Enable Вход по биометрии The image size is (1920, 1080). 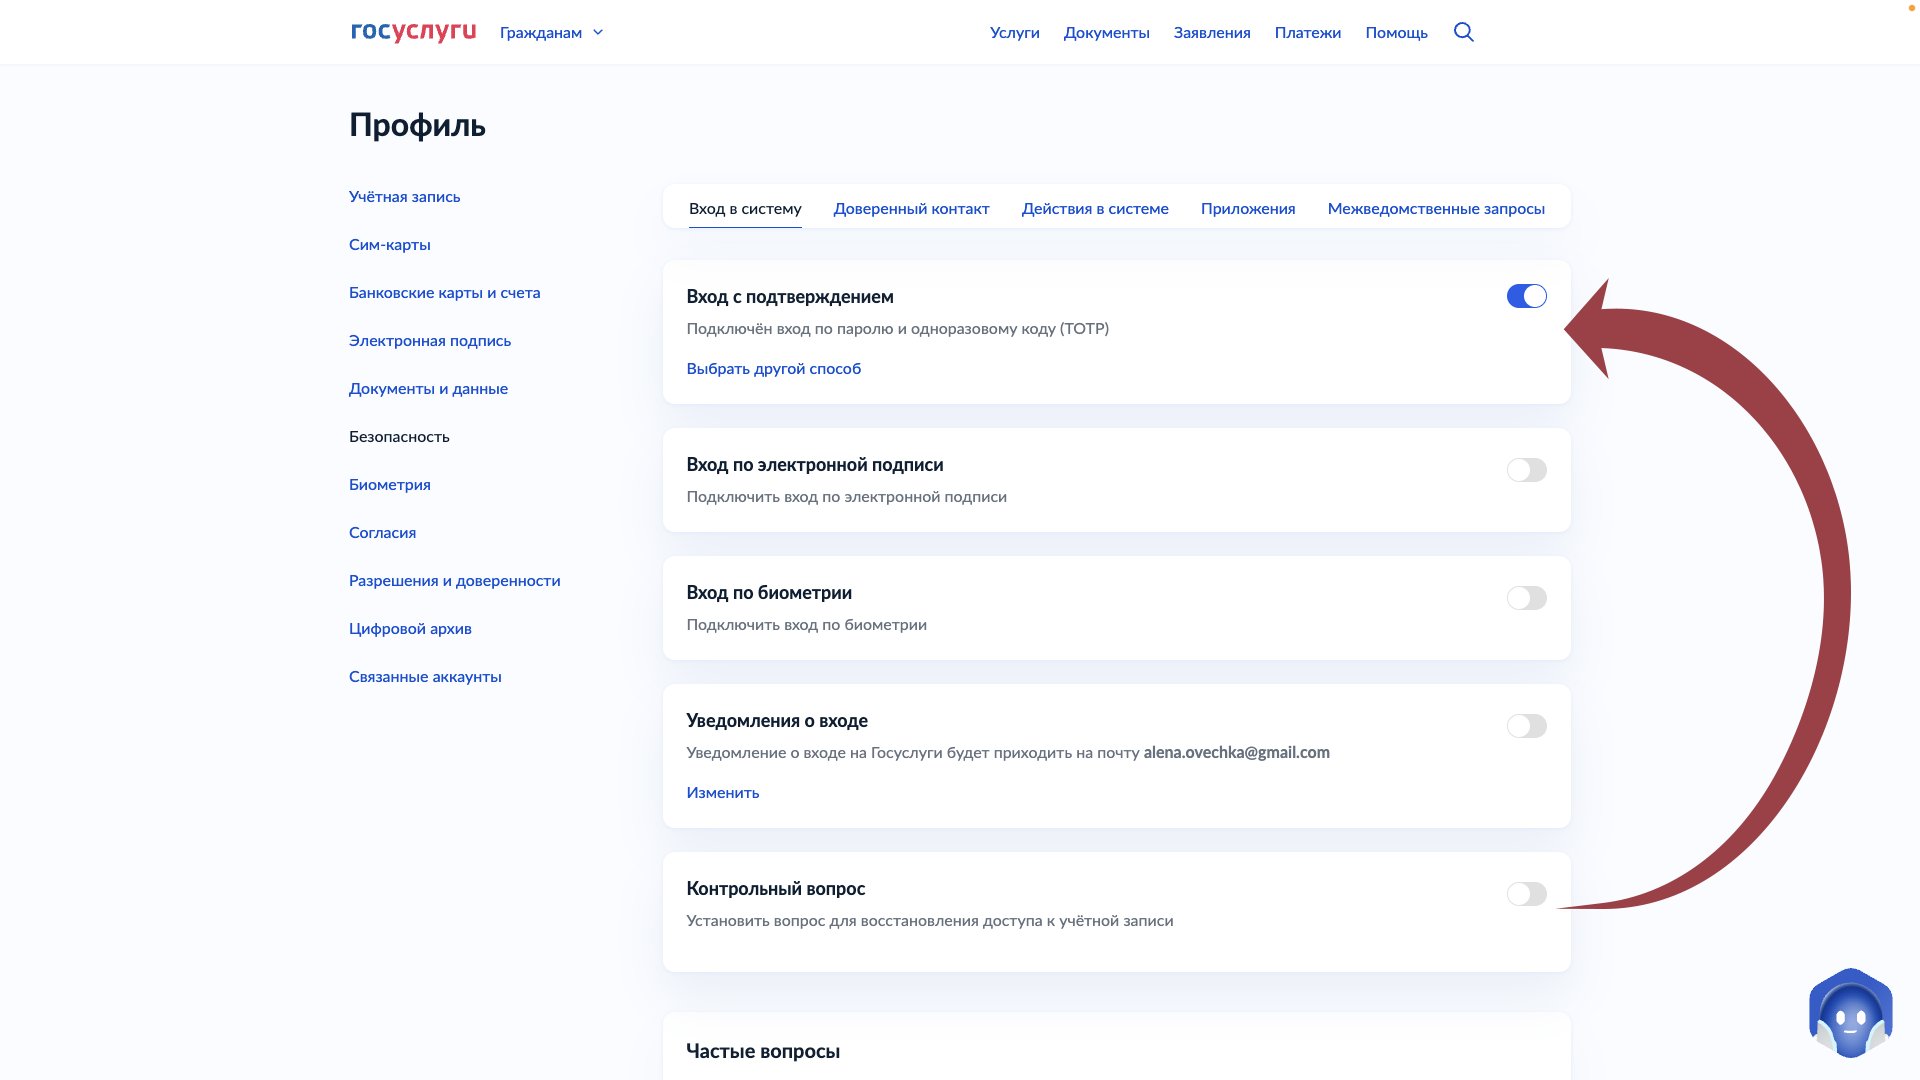1526,598
